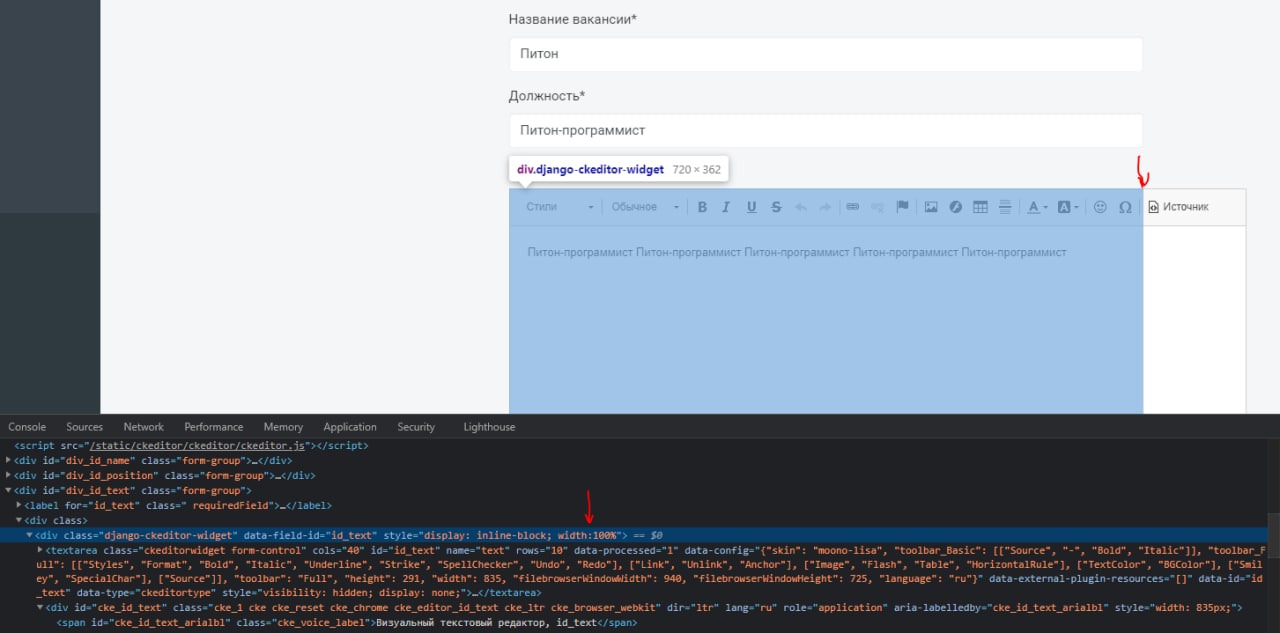Click the Источник source button

click(x=1179, y=207)
